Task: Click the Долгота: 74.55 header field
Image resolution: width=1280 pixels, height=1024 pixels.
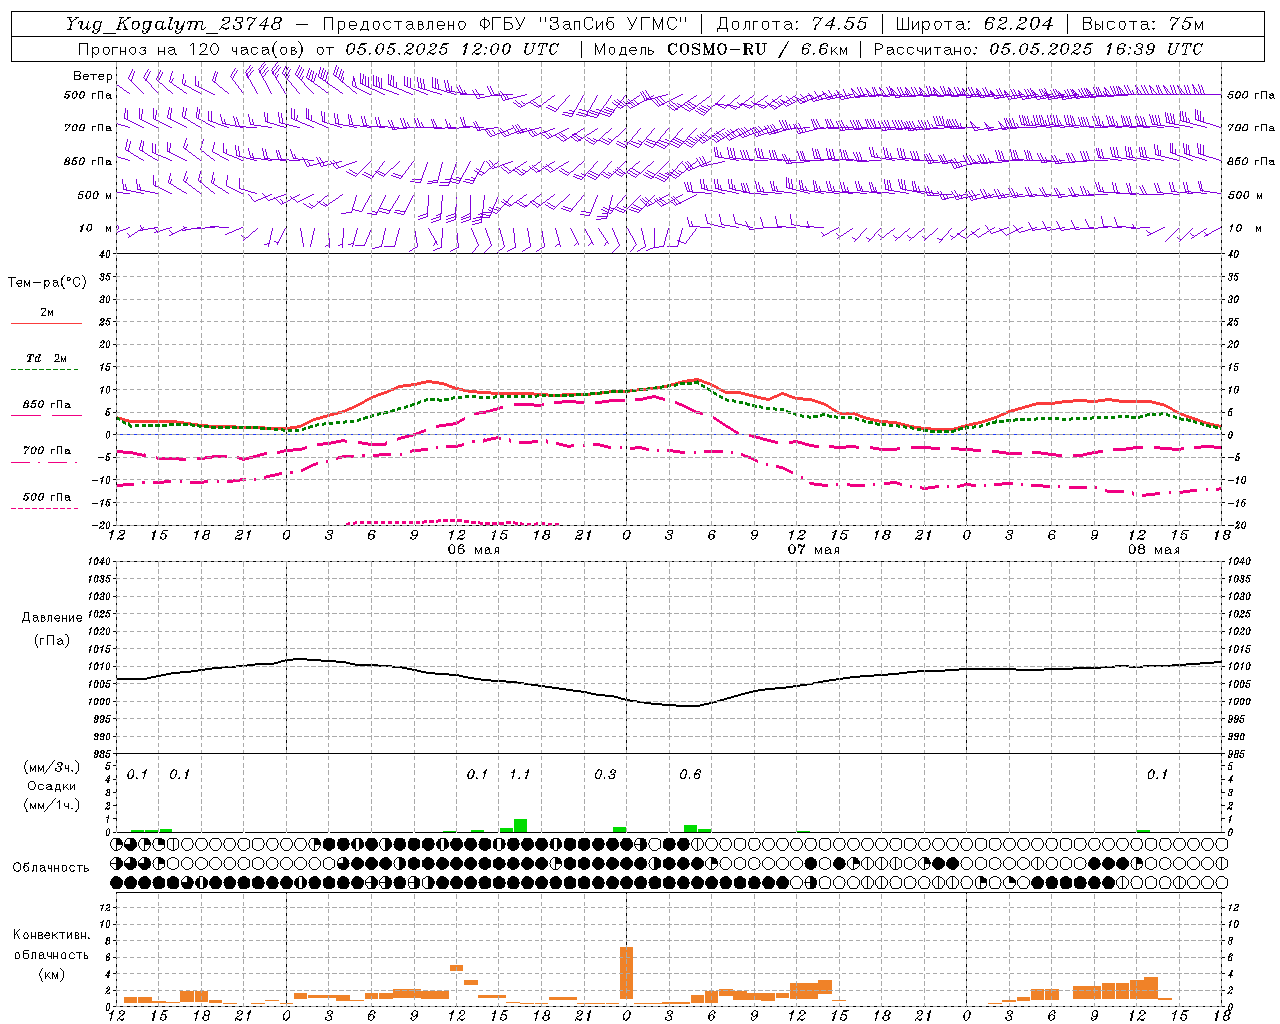Action: click(792, 24)
